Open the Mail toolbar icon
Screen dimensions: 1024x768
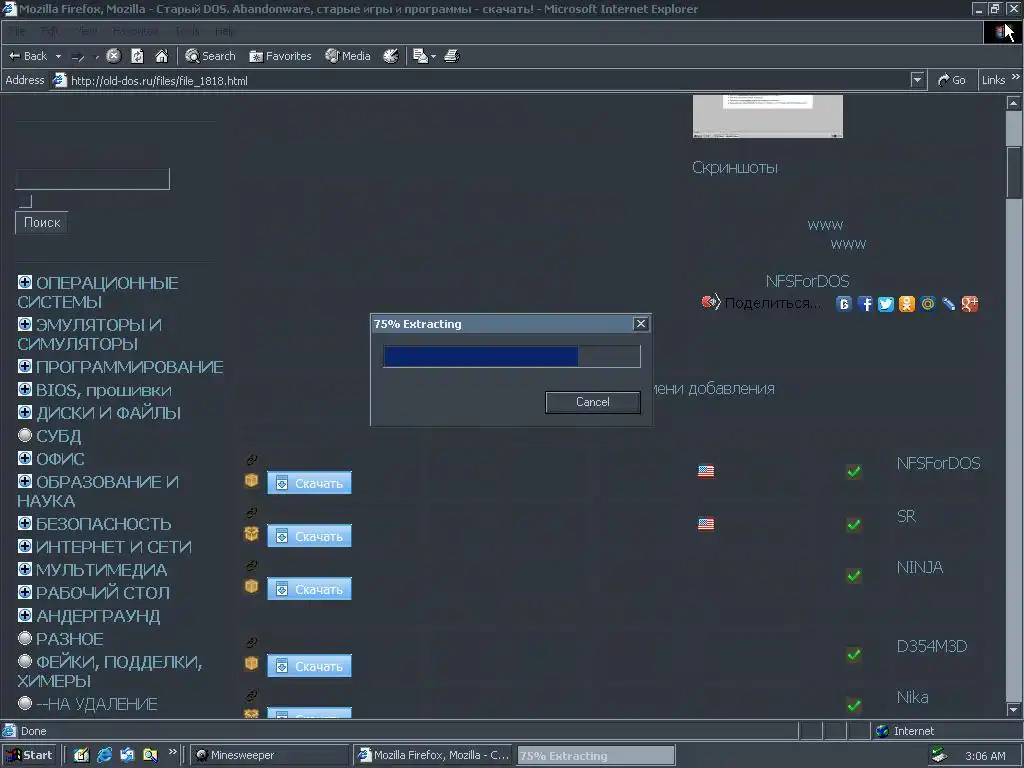424,56
